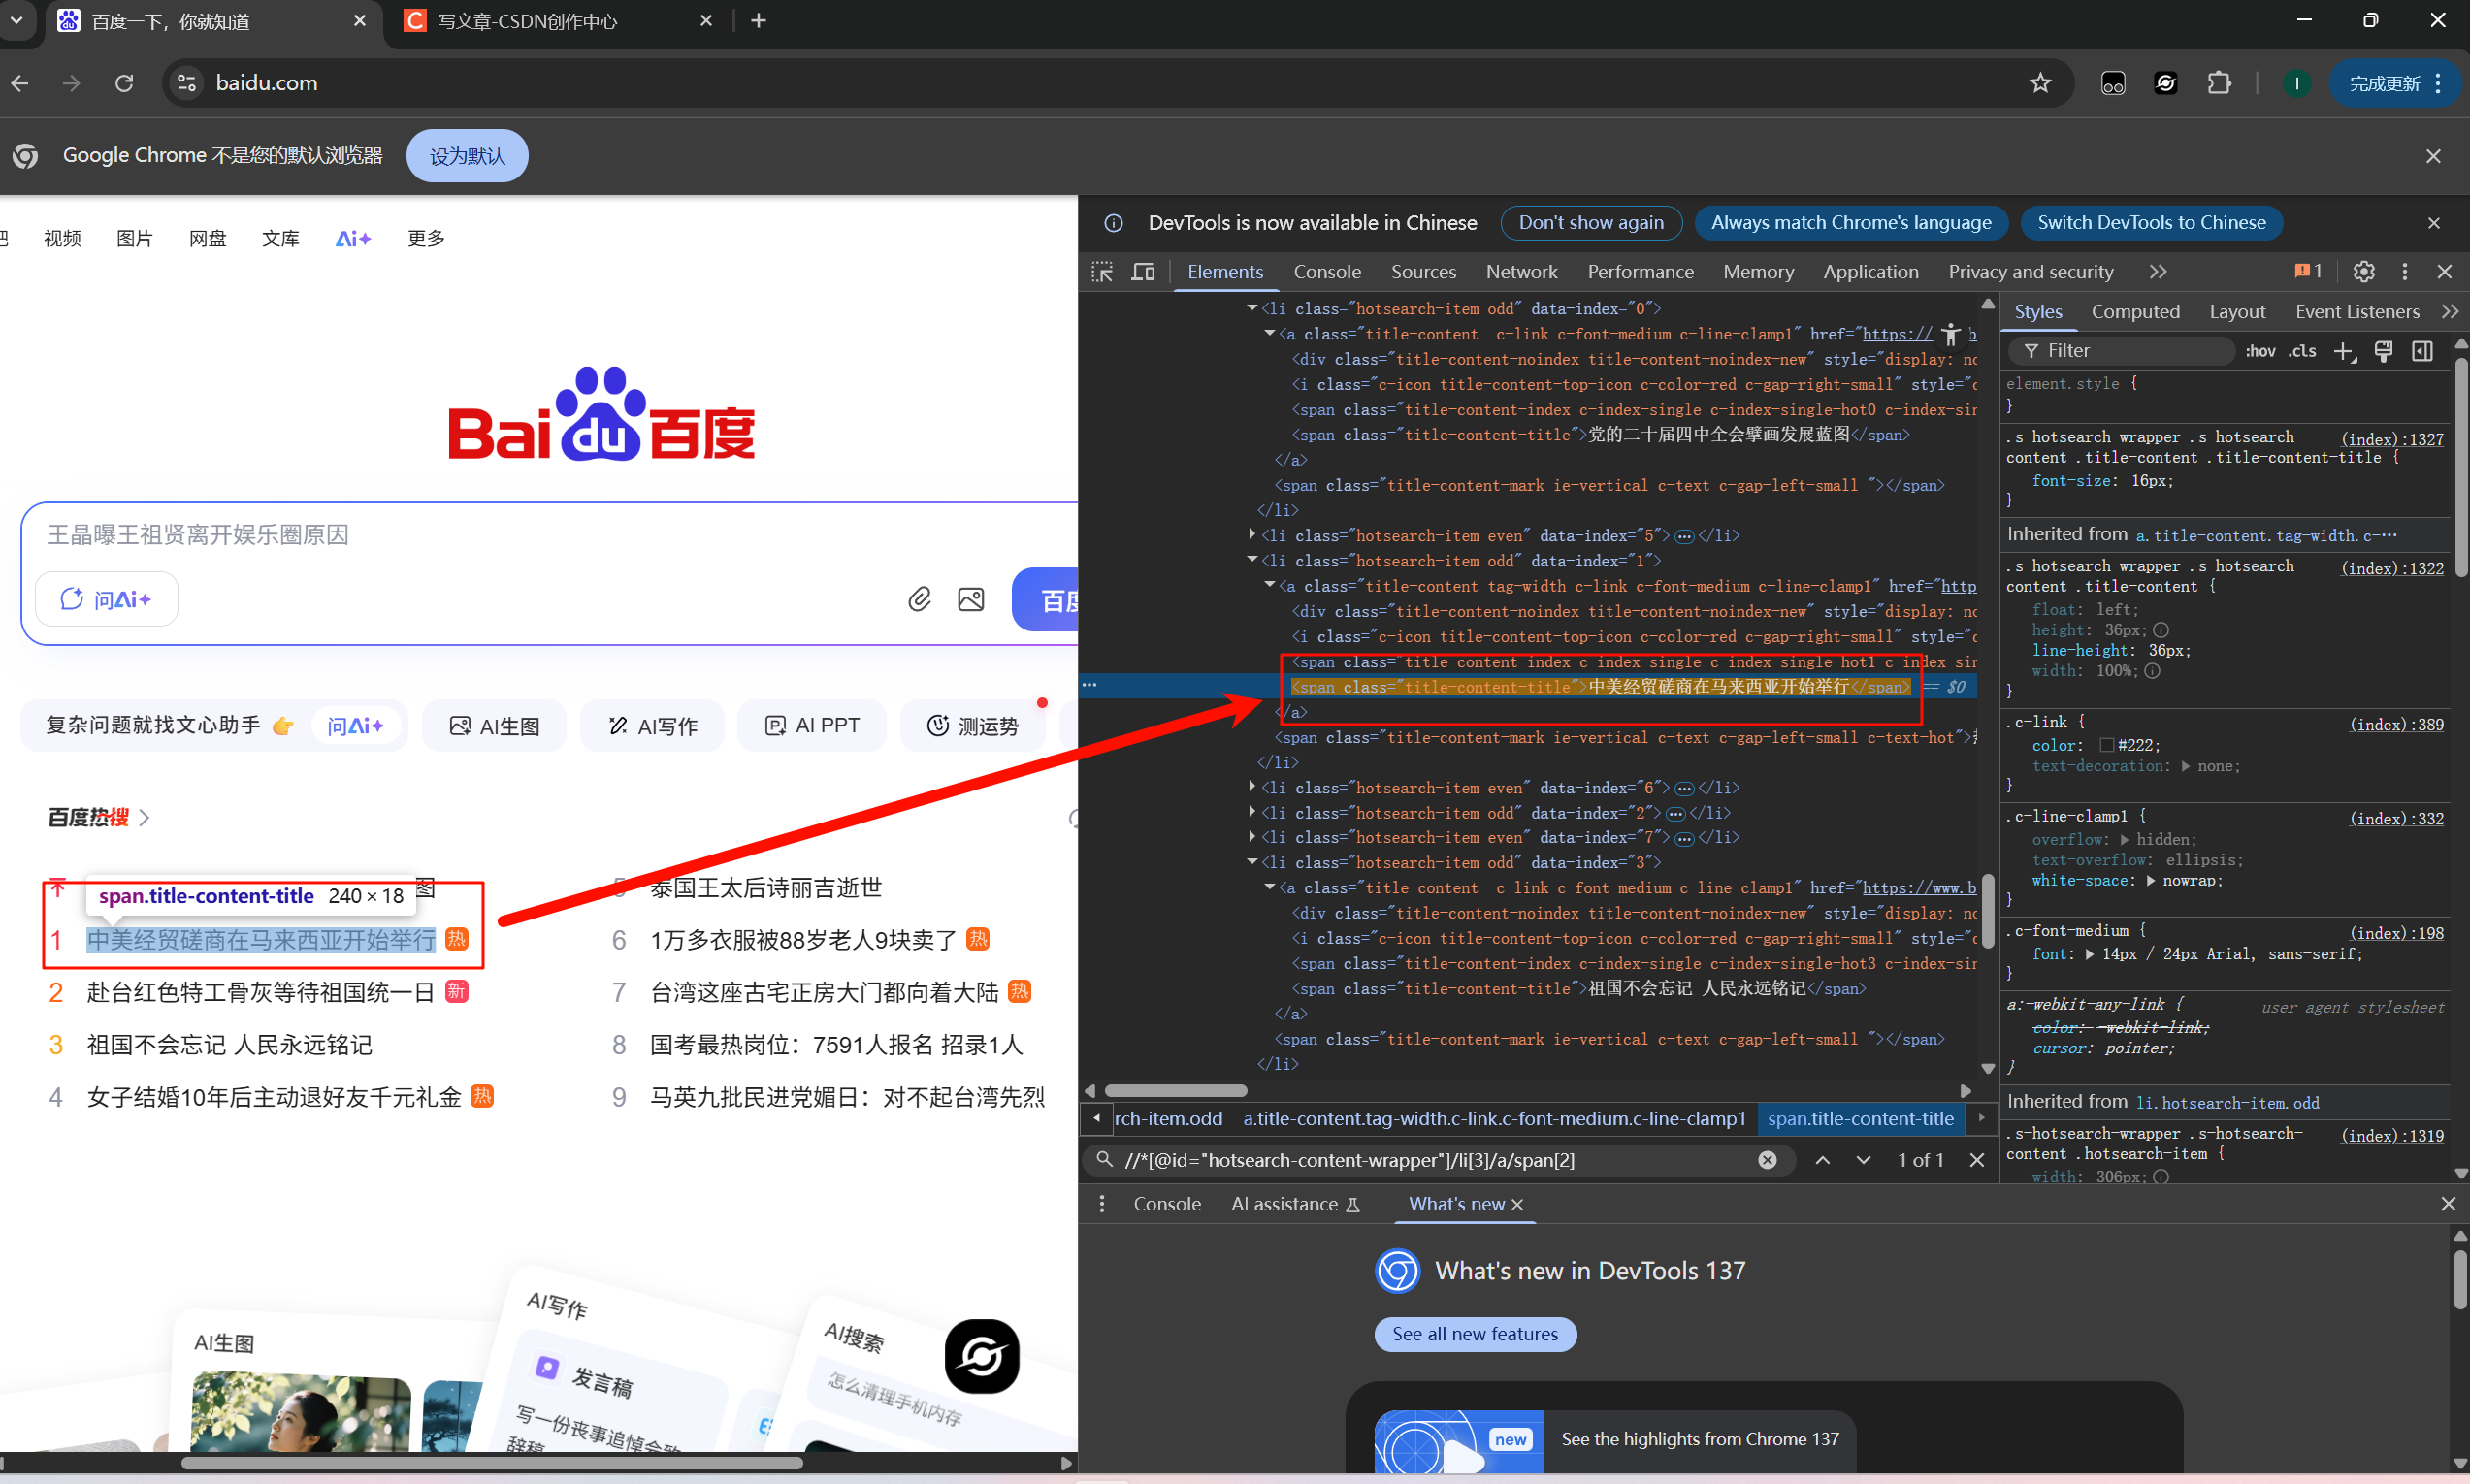Toggle the .cls class editor
This screenshot has height=1484, width=2470.
click(2302, 351)
